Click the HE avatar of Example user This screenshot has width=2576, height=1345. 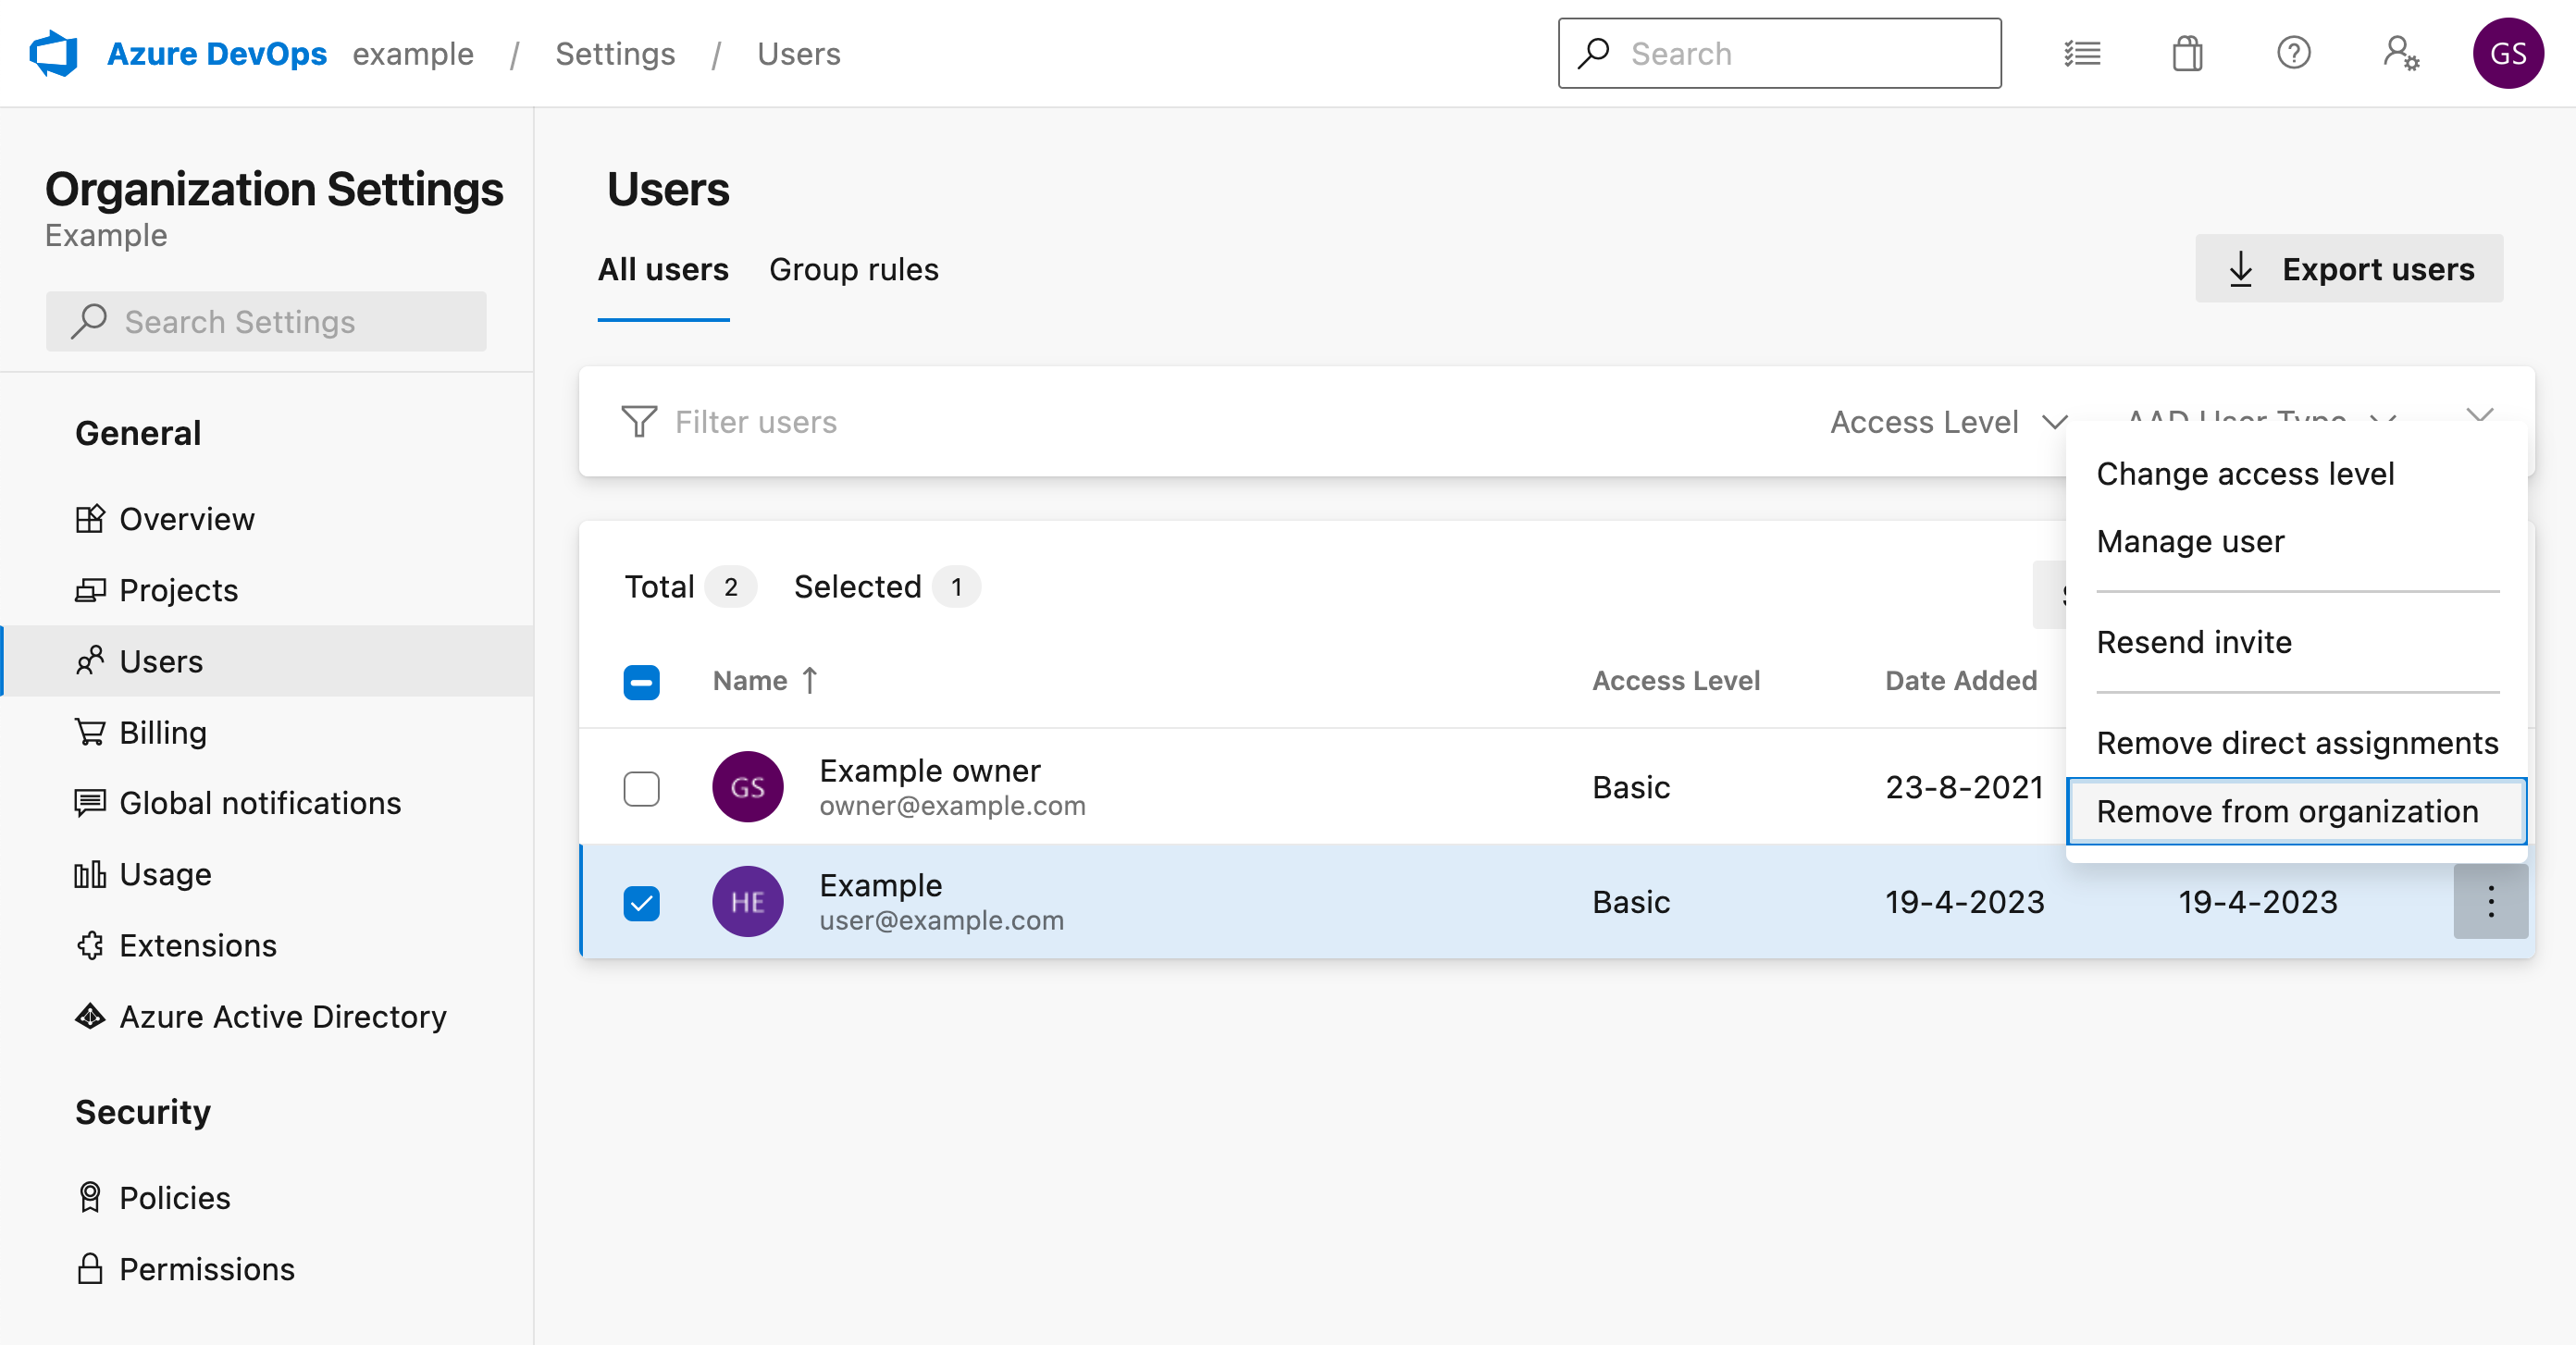click(x=747, y=901)
